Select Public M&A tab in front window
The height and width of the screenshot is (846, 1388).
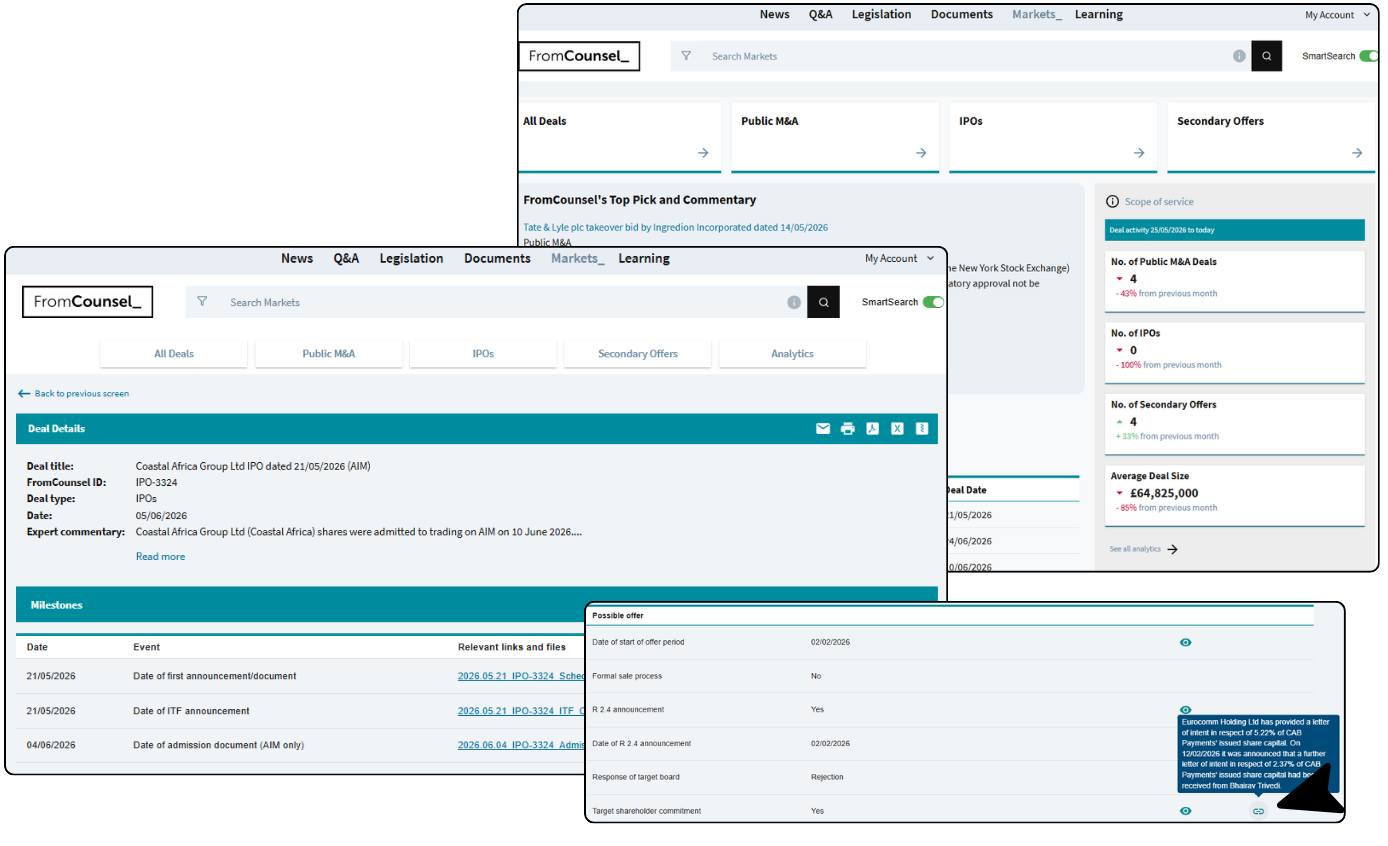pyautogui.click(x=329, y=354)
